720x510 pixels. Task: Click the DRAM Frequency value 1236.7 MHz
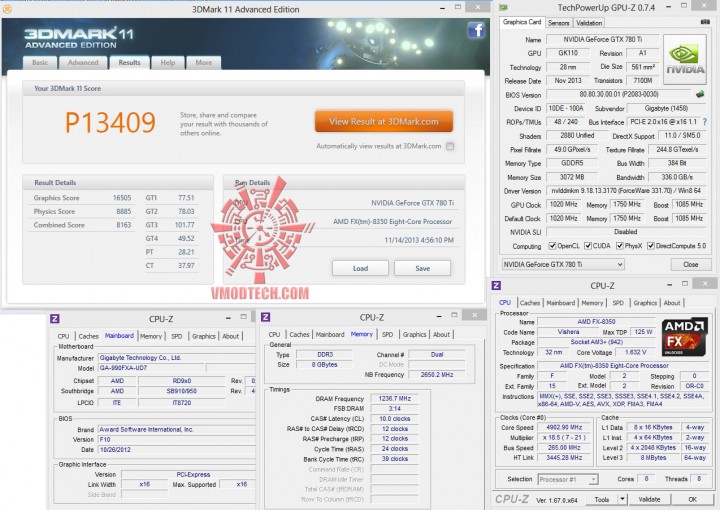click(395, 398)
